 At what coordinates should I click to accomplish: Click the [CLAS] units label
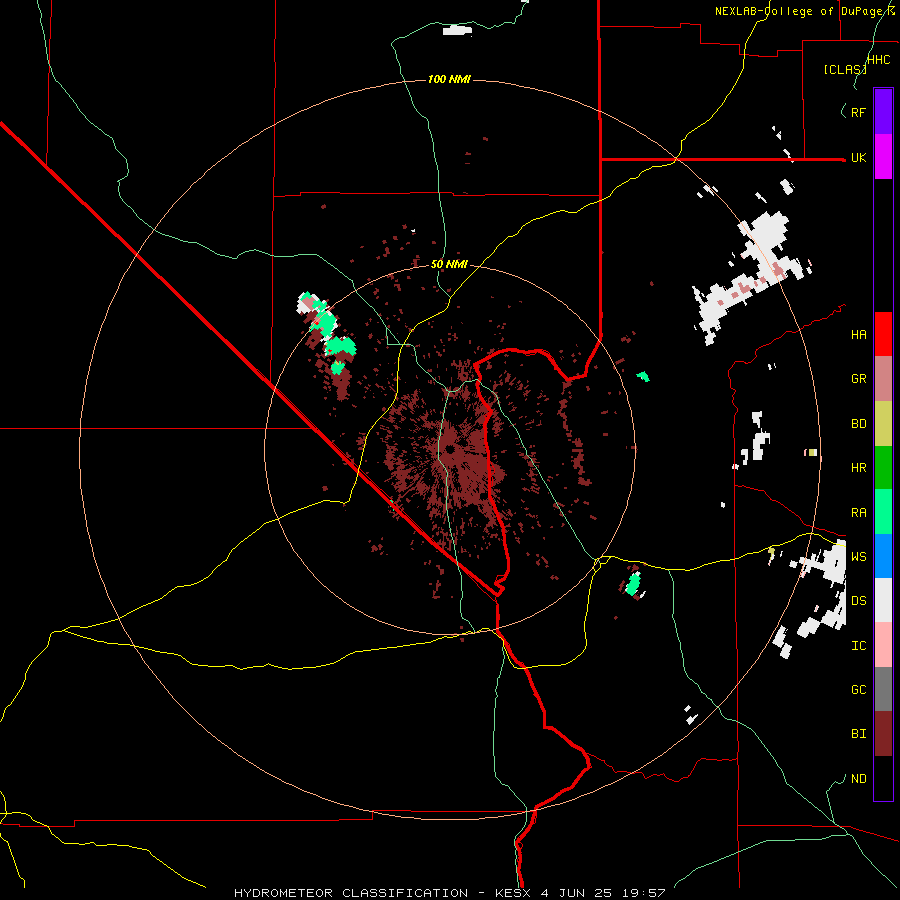click(x=845, y=69)
